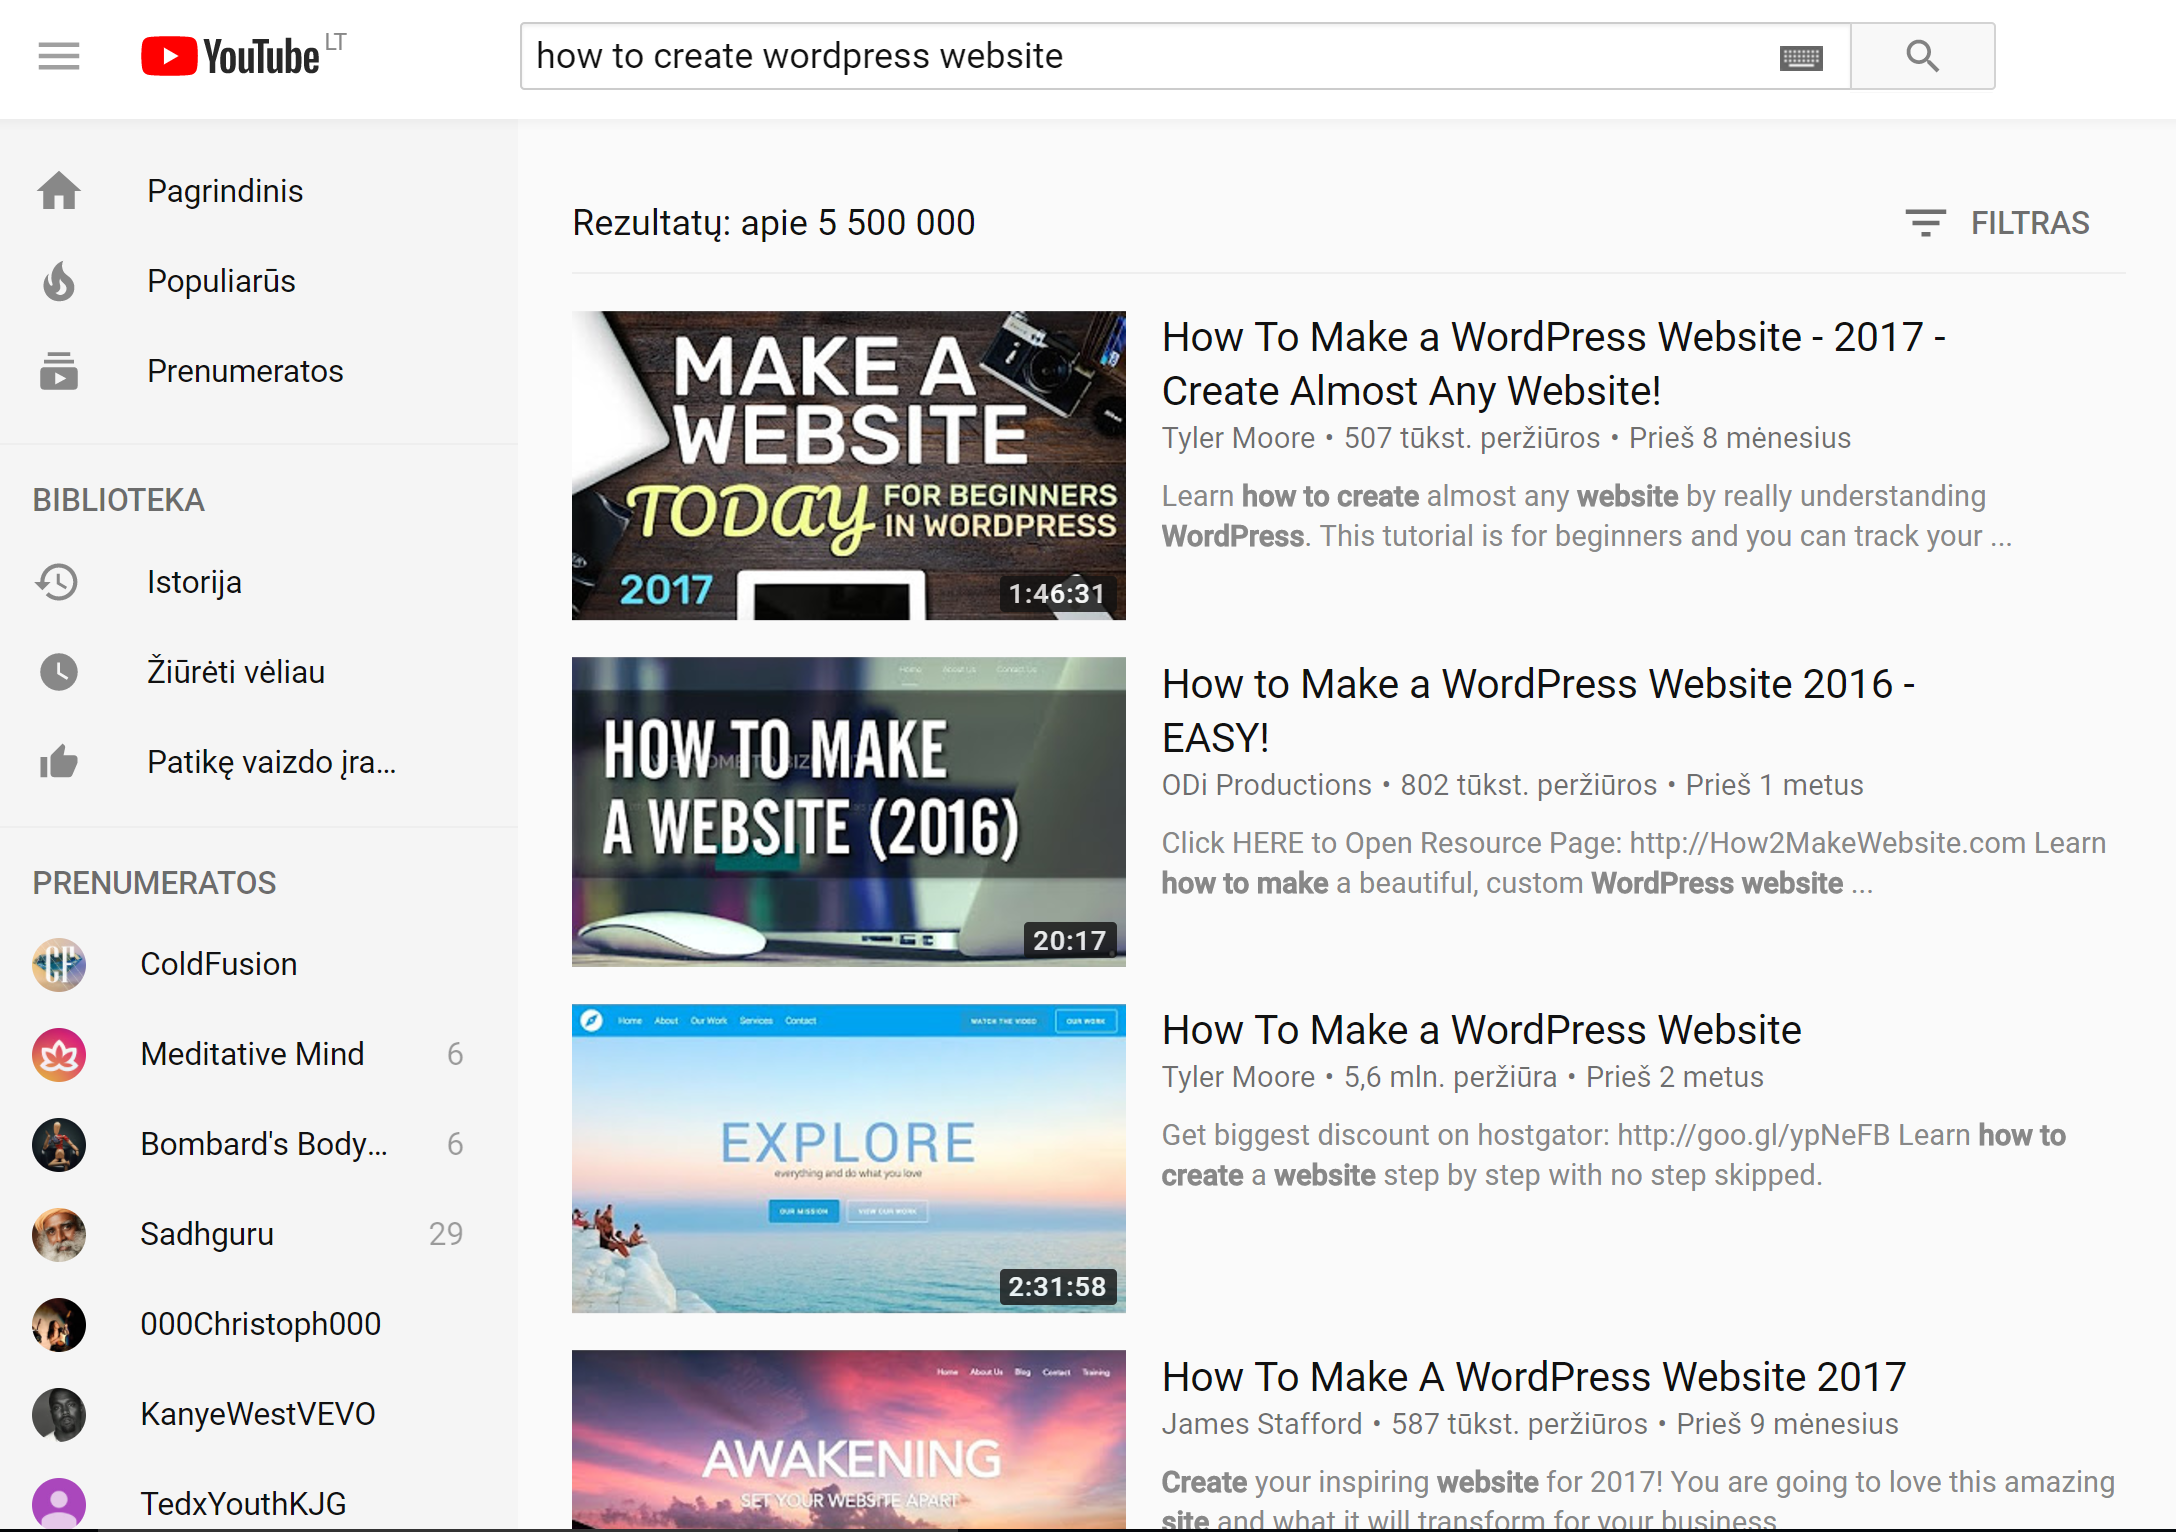
Task: Open 'How To Make A WordPress Website 2017' title
Action: tap(1534, 1377)
